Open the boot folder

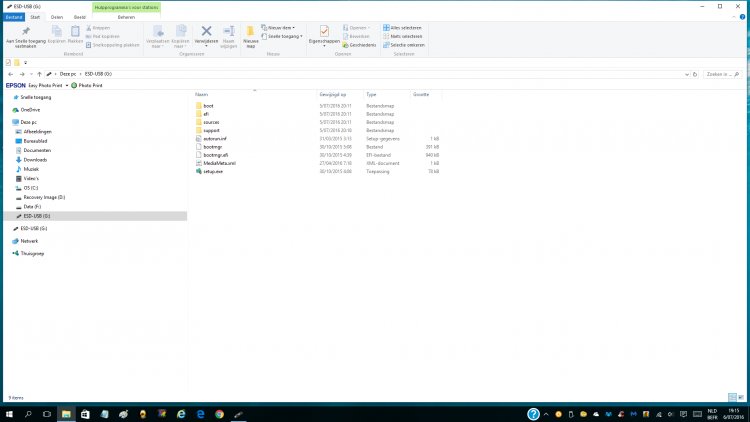pyautogui.click(x=208, y=105)
